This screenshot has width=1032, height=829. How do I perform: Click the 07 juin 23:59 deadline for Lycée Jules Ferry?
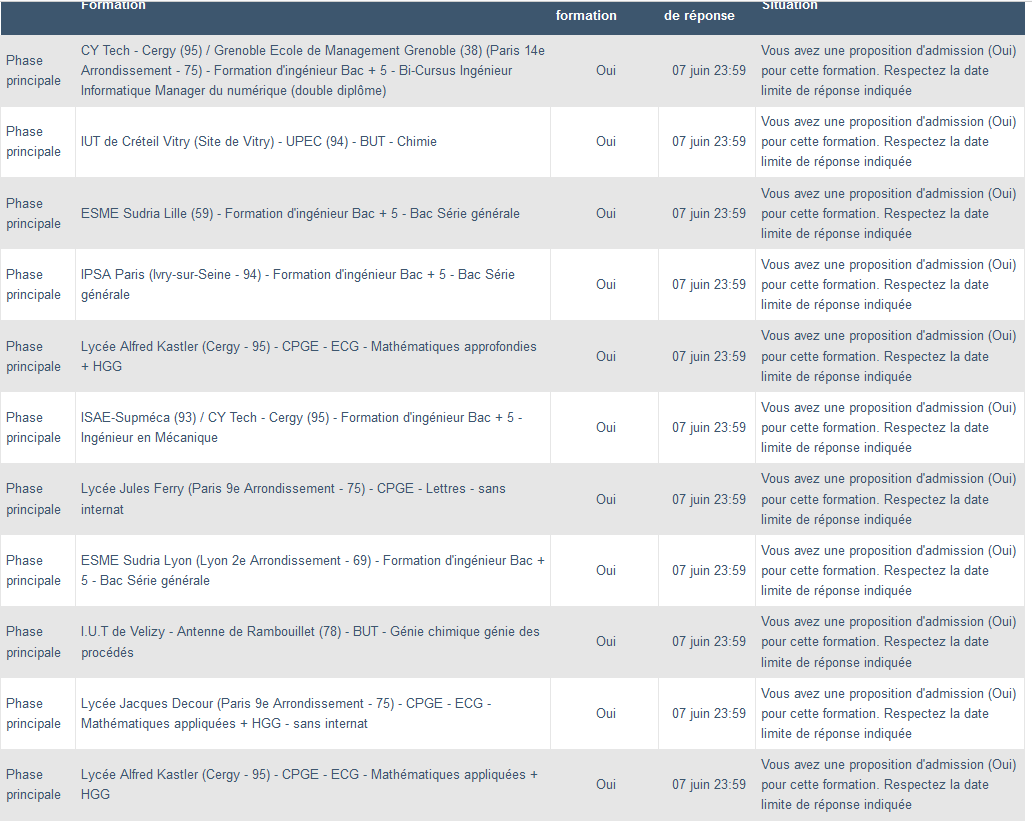709,499
